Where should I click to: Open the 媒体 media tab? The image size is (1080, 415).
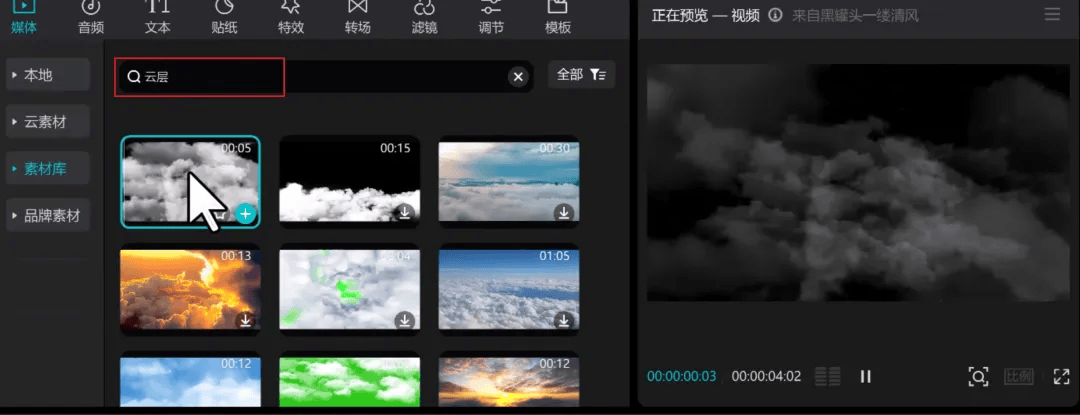tap(24, 18)
